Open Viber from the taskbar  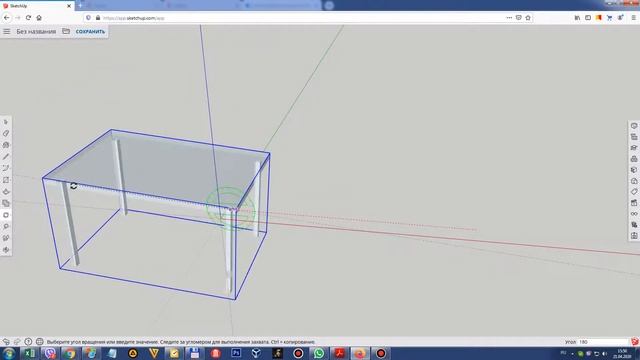tap(50, 353)
